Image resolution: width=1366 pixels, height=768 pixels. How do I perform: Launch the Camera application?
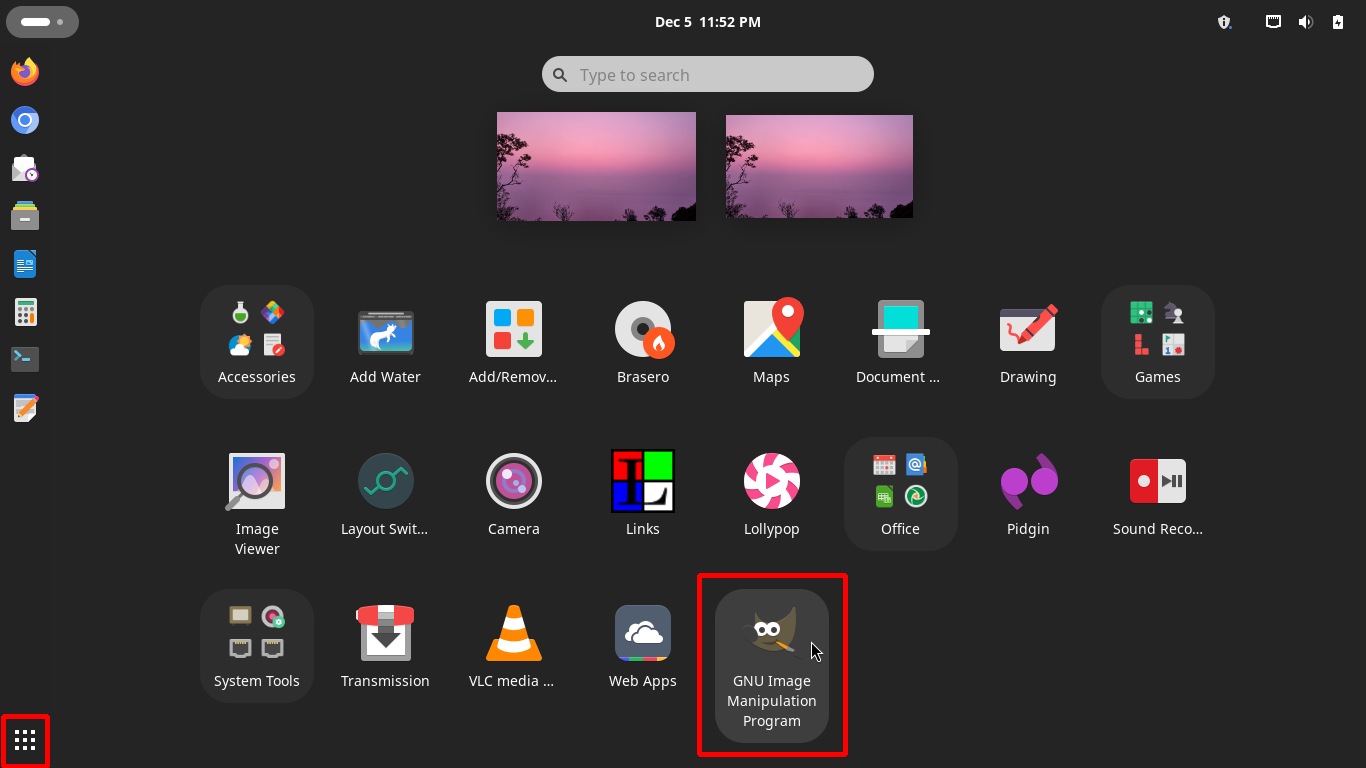coord(513,494)
